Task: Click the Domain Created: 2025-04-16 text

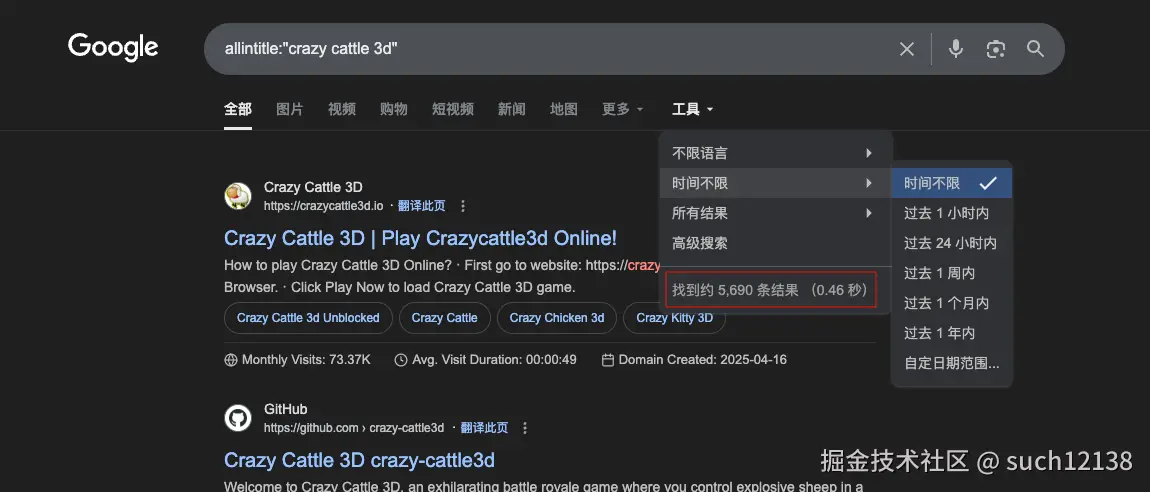Action: coord(703,360)
